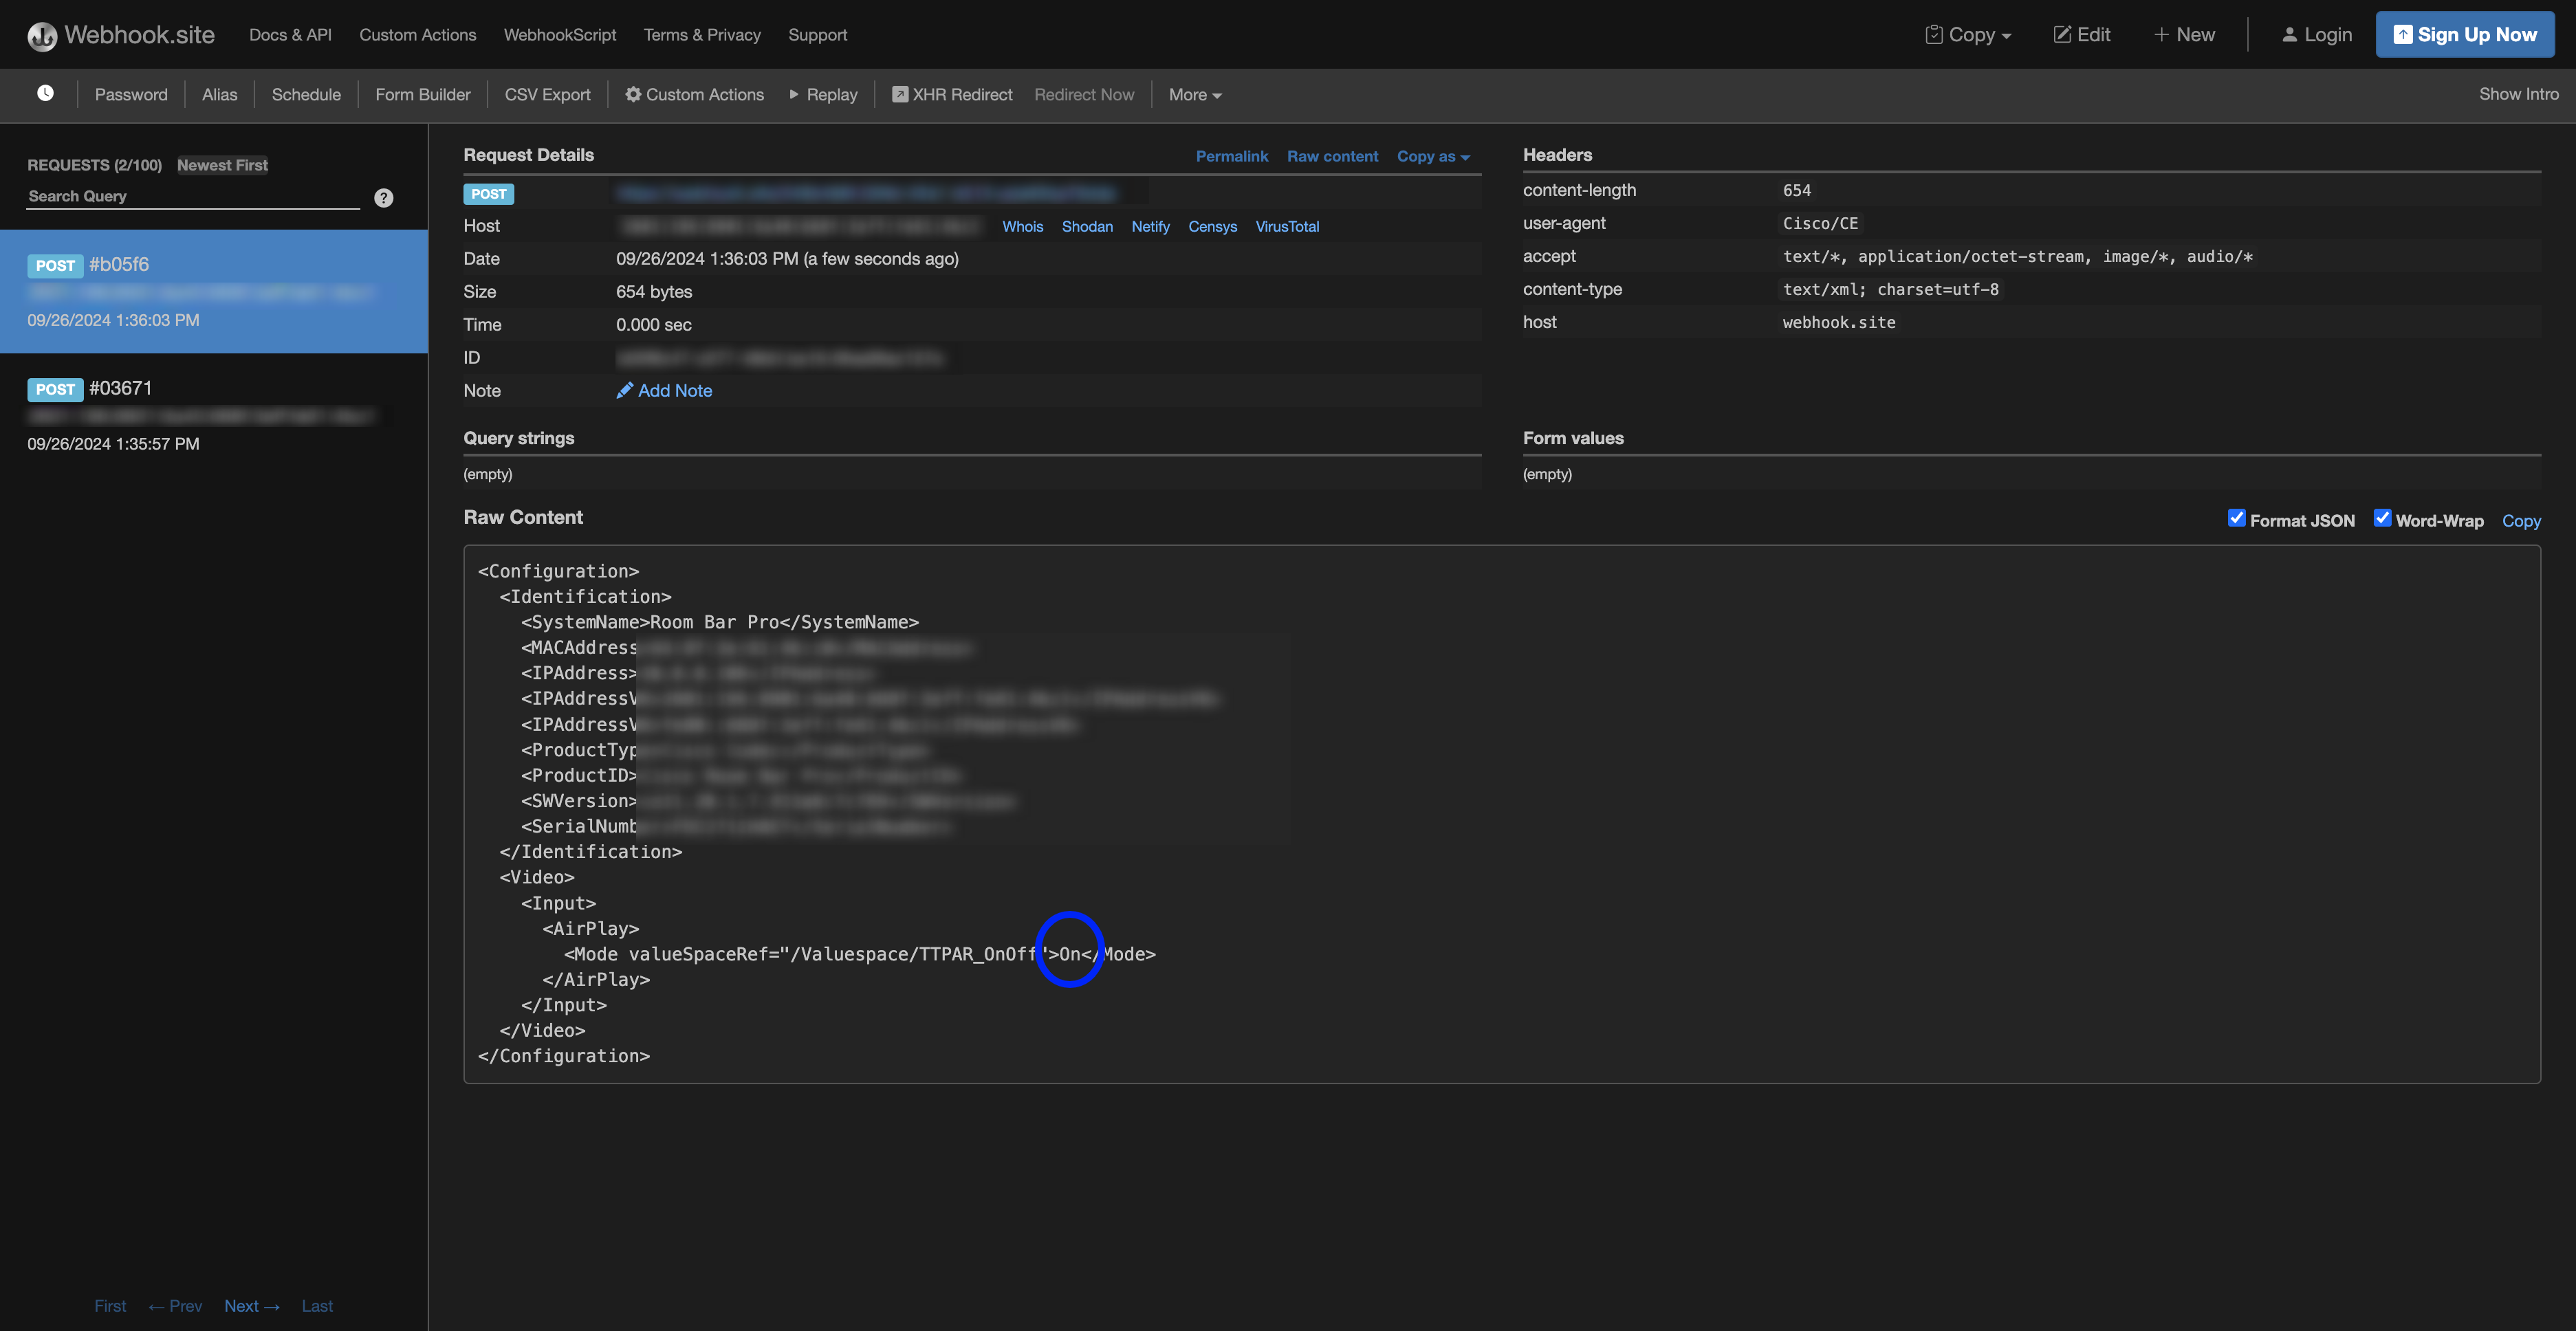Uncheck the Format JSON checkbox

coord(2237,518)
